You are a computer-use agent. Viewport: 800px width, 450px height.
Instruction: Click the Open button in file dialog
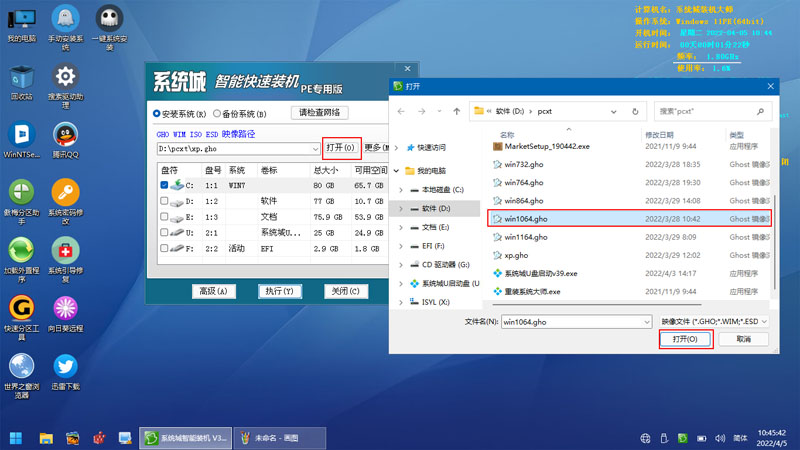pos(685,339)
